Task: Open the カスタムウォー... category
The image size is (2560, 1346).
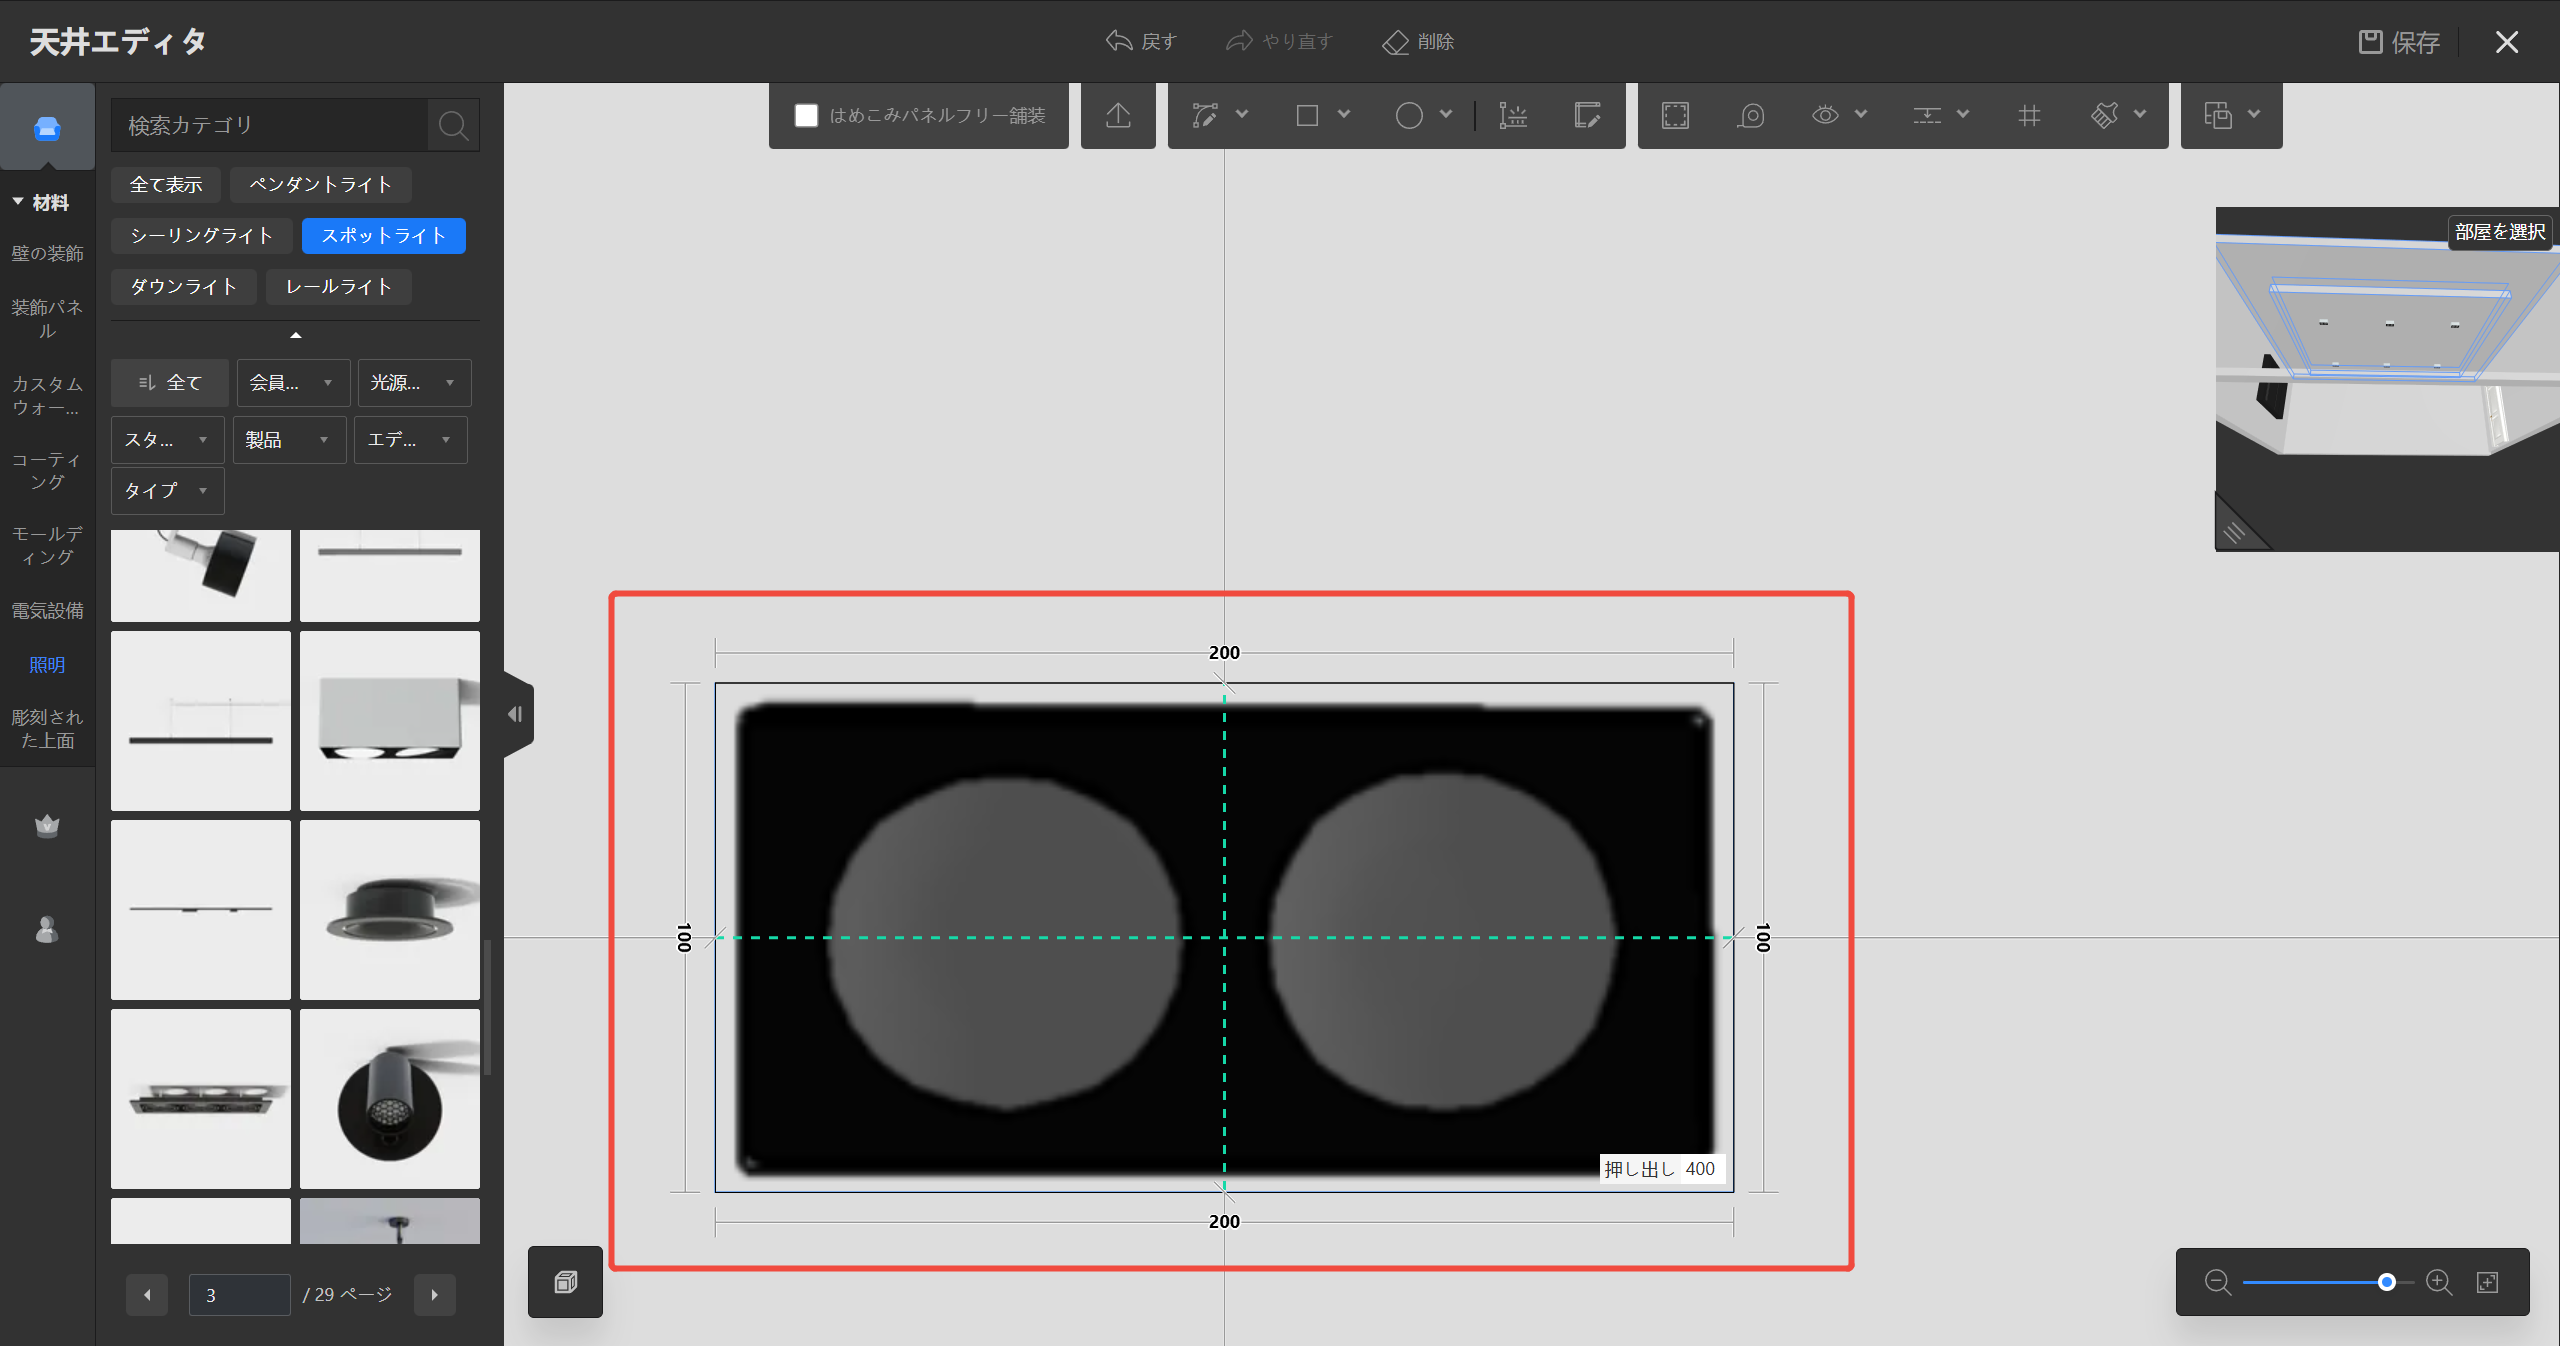Action: pos(47,396)
